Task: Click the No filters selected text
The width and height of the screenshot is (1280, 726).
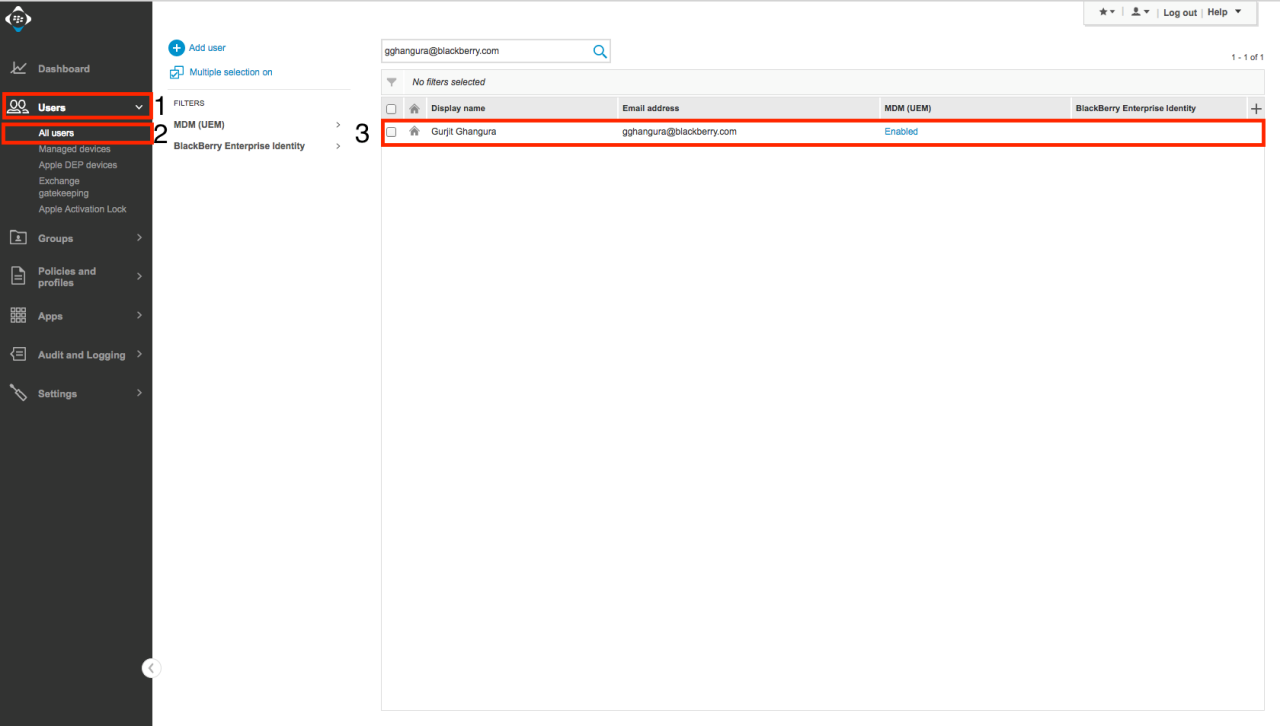Action: (449, 82)
